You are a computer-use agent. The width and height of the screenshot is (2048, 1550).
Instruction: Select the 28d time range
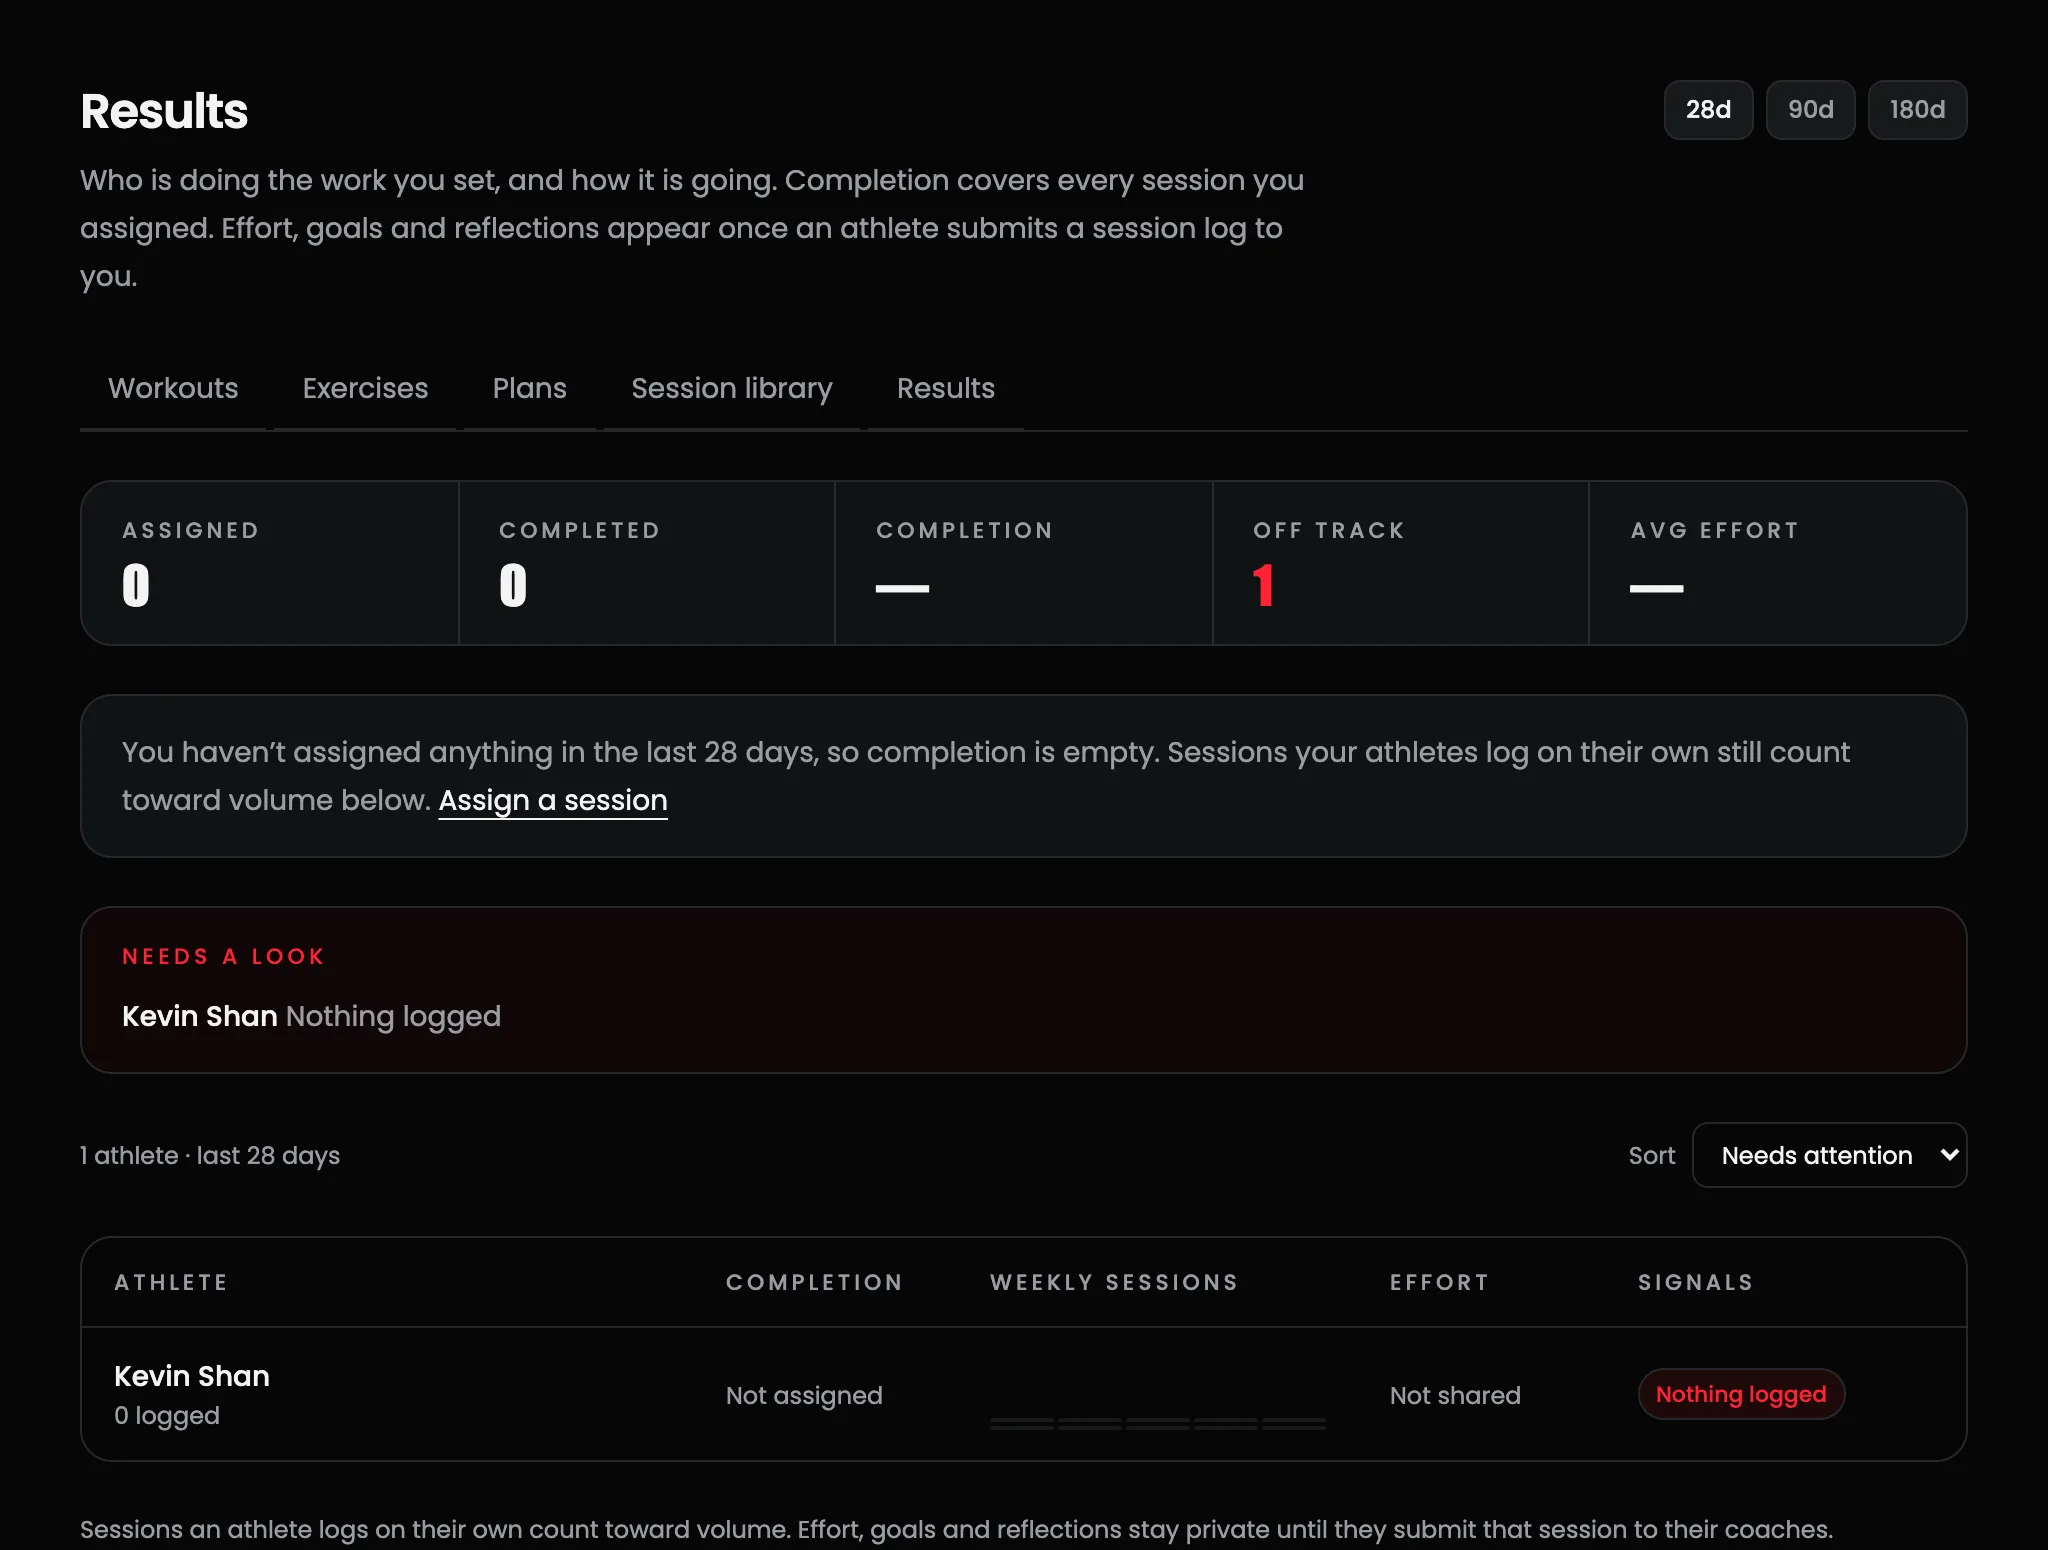[x=1708, y=110]
